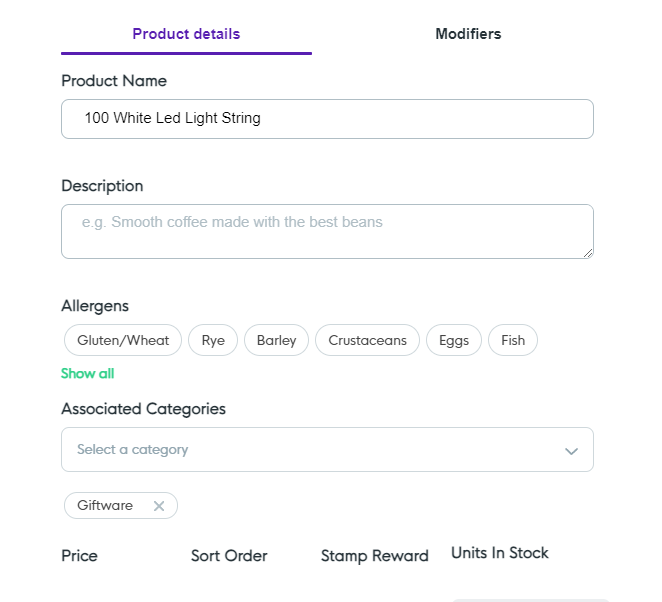Click the Giftware category chip
The image size is (662, 602).
point(105,506)
